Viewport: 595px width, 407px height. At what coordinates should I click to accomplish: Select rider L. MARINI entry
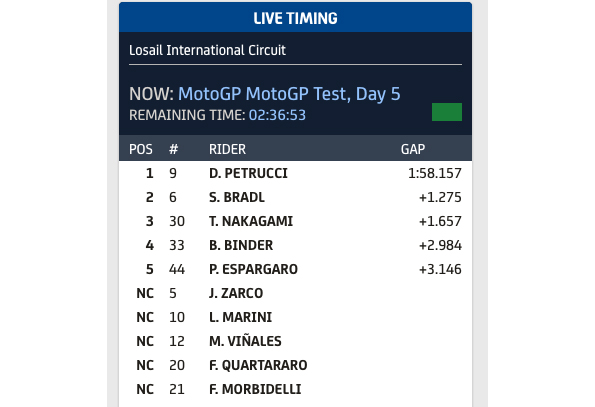tap(295, 317)
